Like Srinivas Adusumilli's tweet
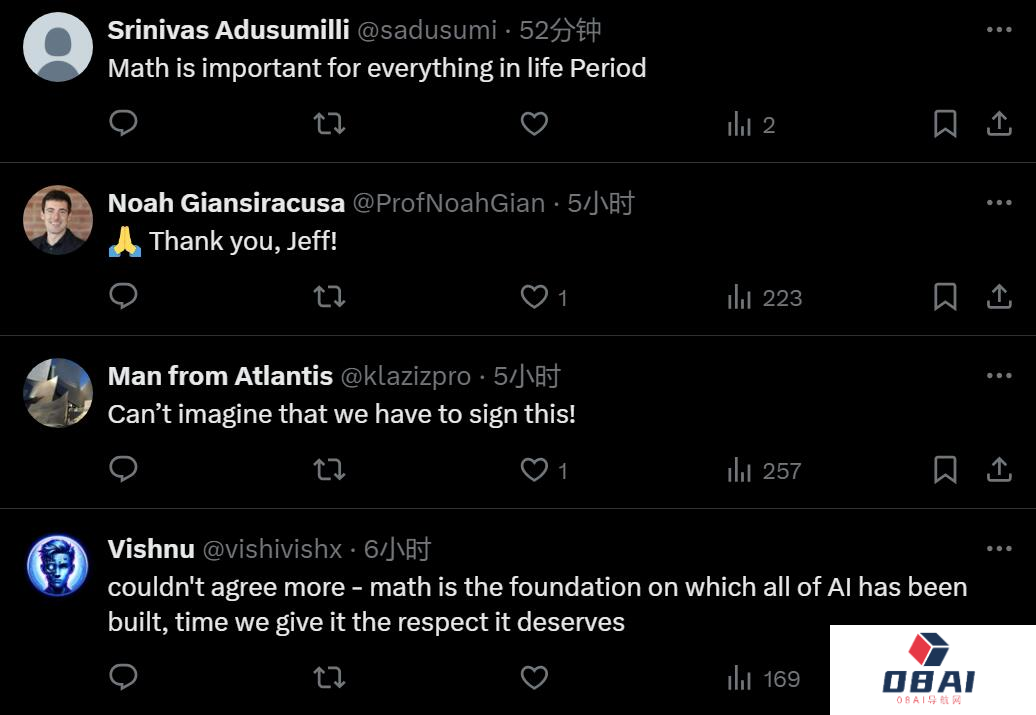 point(534,124)
